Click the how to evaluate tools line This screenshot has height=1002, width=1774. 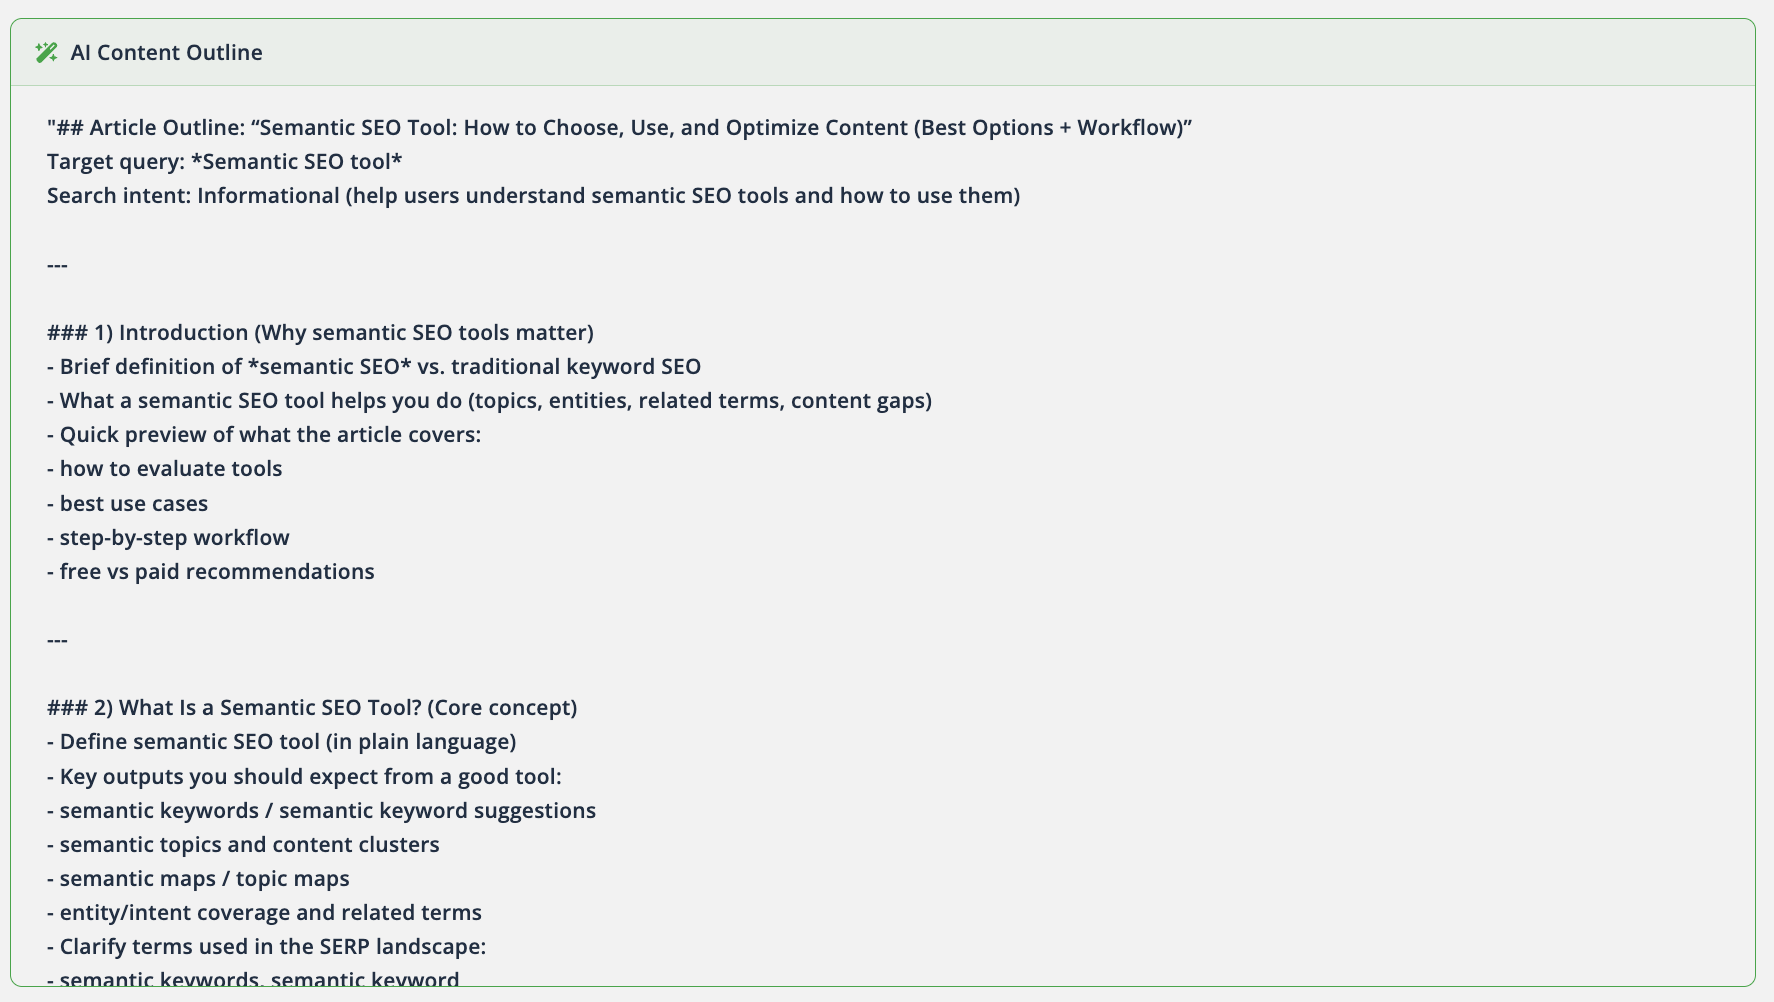pos(165,469)
